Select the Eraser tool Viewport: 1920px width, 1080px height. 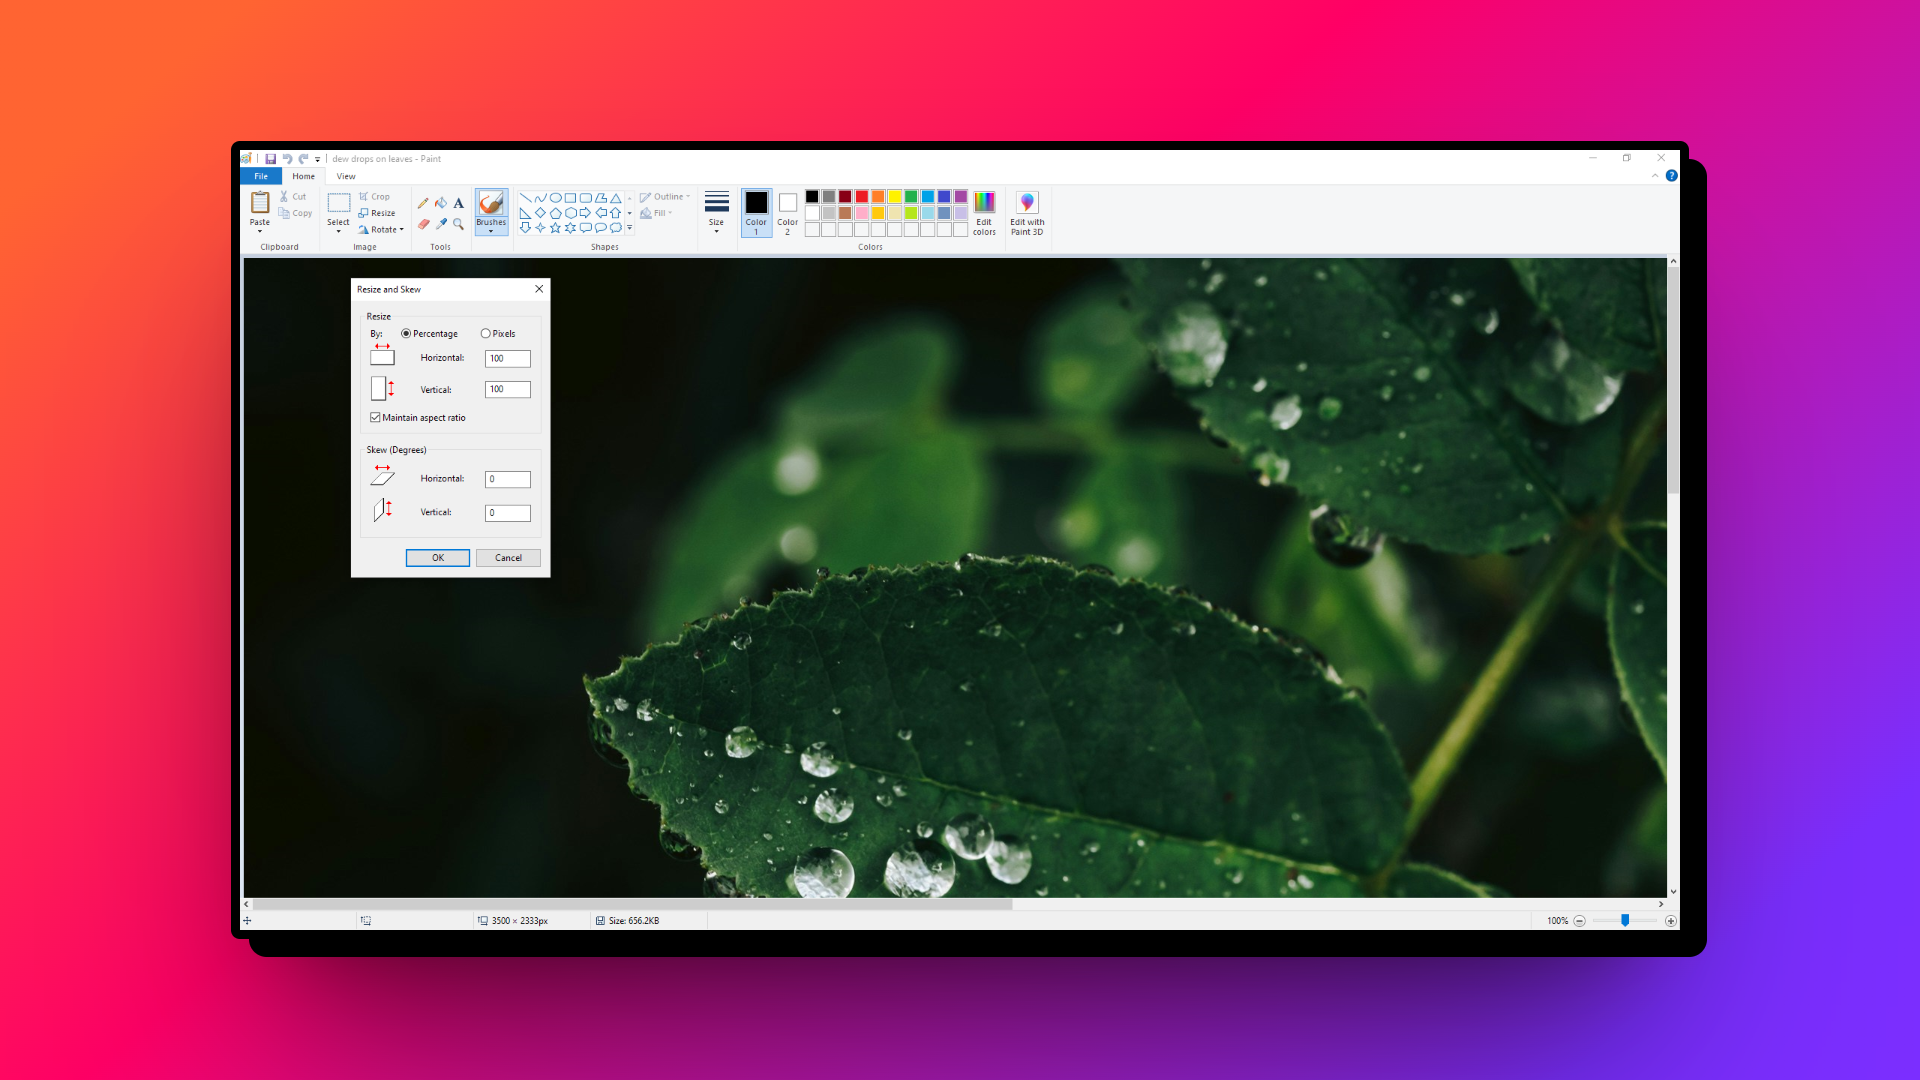[x=423, y=224]
